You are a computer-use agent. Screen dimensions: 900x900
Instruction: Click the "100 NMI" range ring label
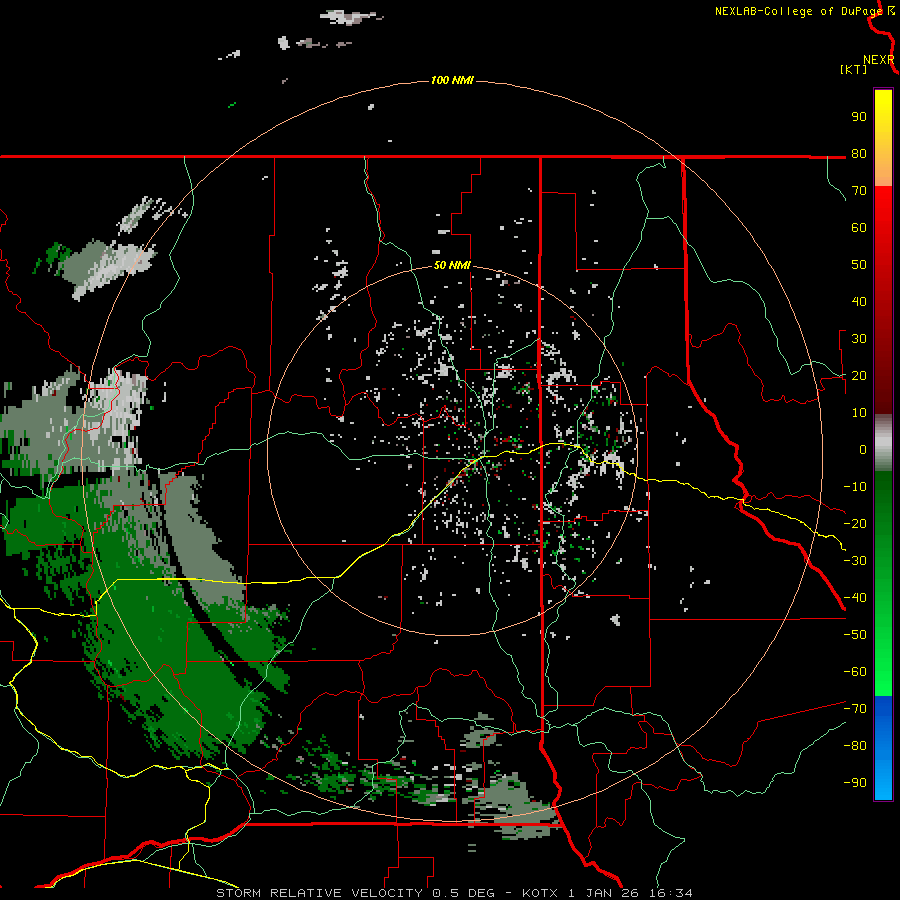(452, 80)
